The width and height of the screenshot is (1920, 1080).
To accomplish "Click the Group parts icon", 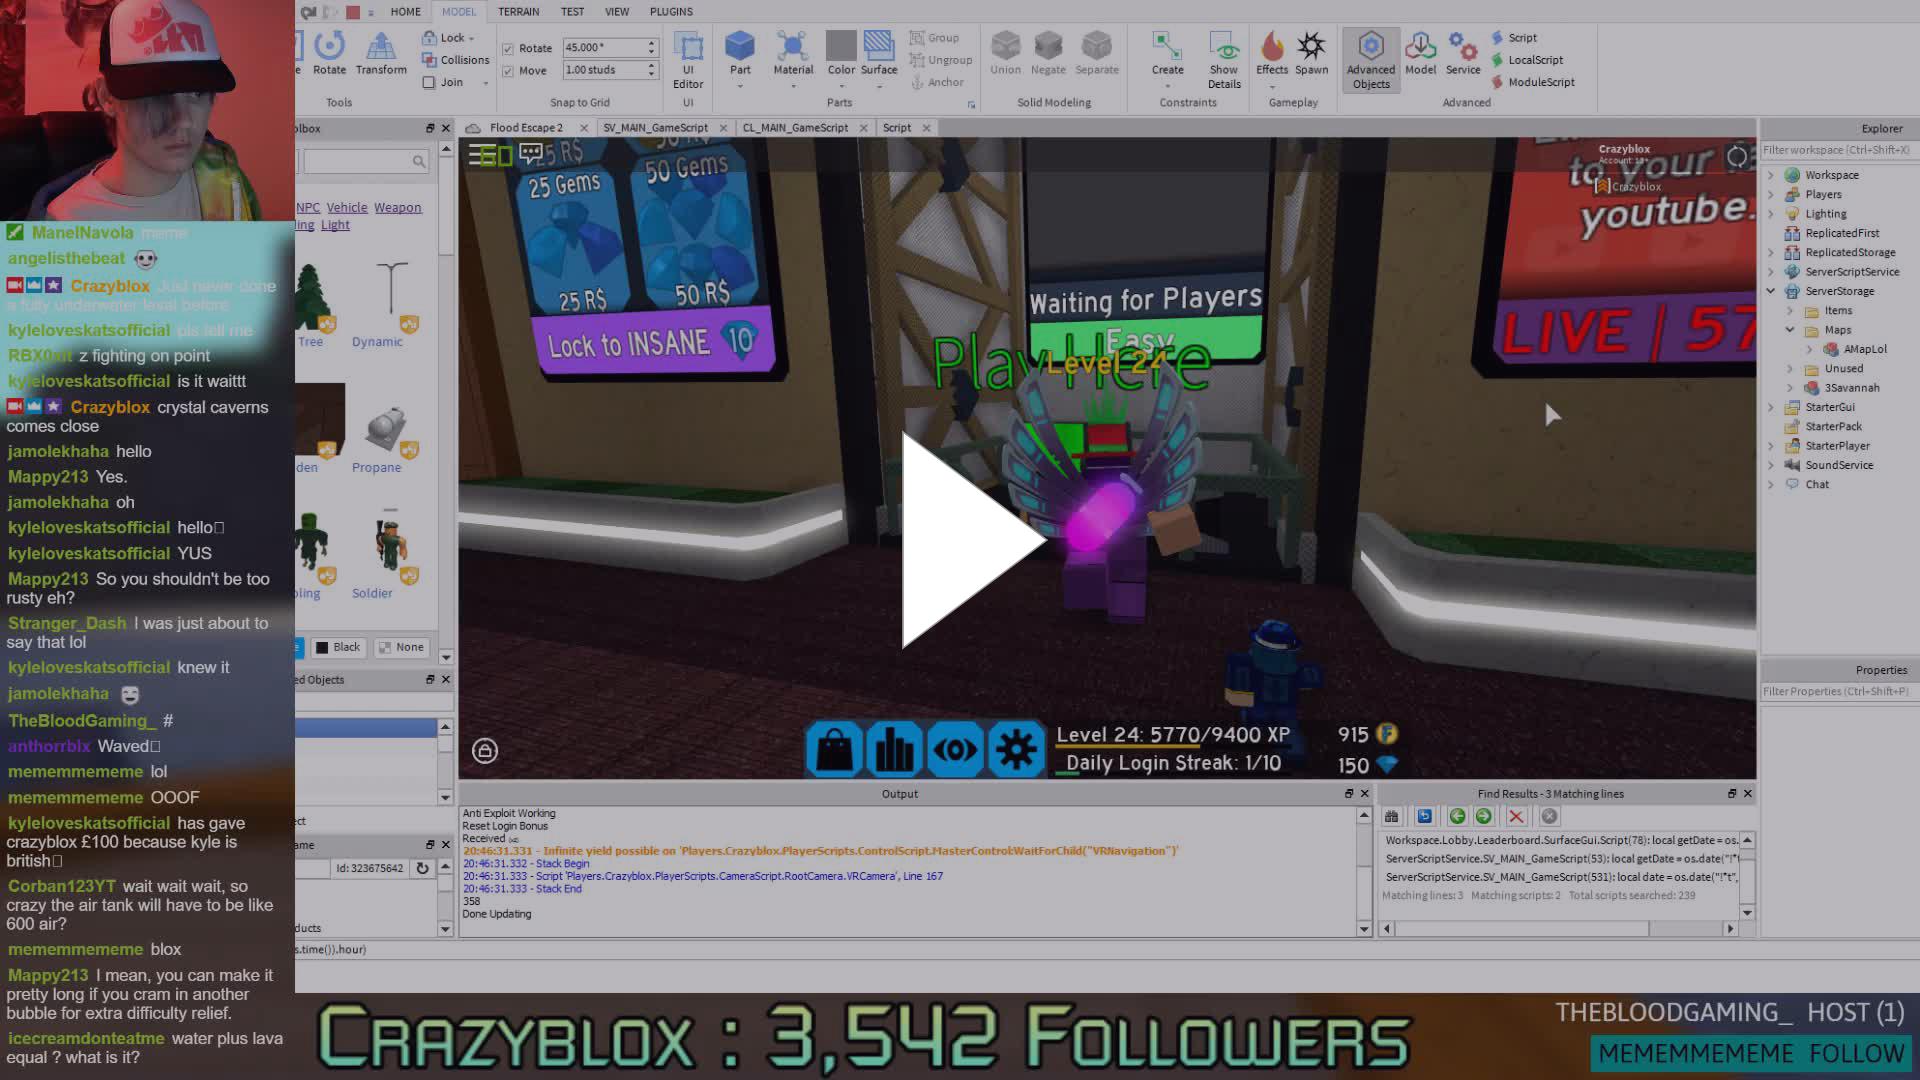I will (x=916, y=36).
